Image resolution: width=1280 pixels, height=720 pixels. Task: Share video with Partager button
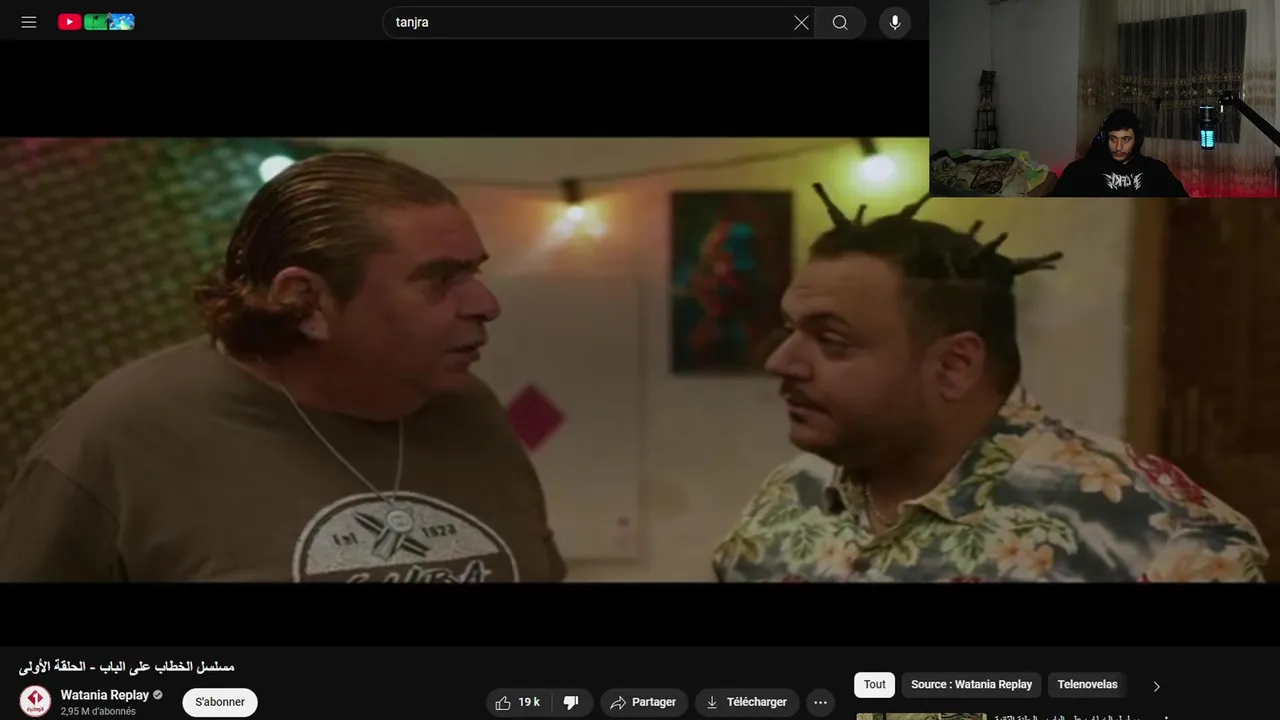[x=643, y=702]
